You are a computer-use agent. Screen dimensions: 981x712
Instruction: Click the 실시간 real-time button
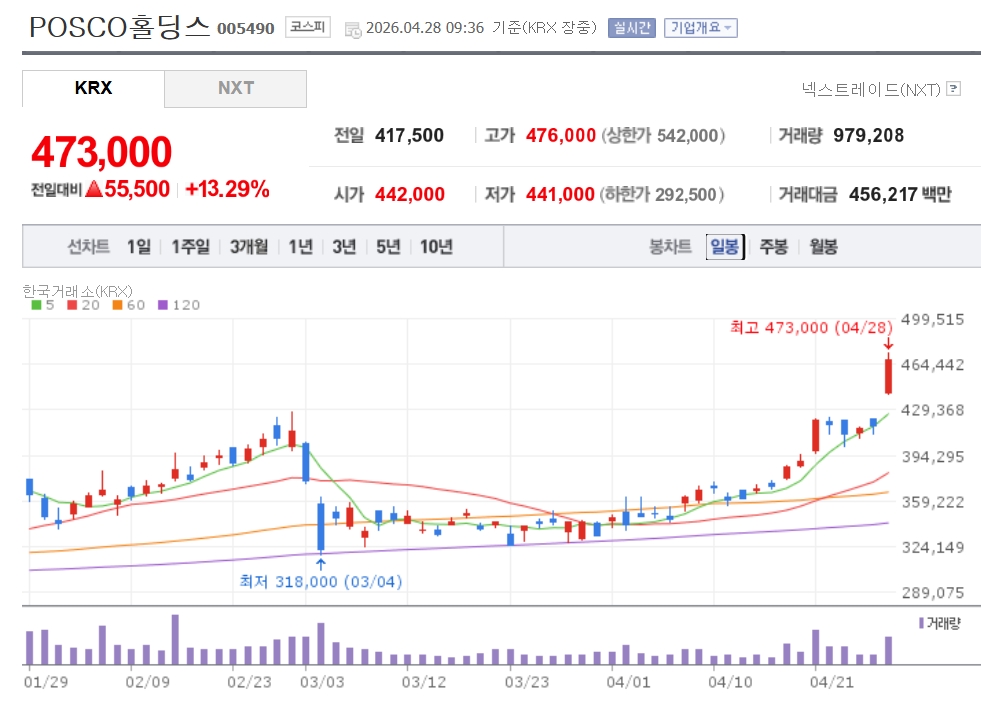click(x=632, y=28)
